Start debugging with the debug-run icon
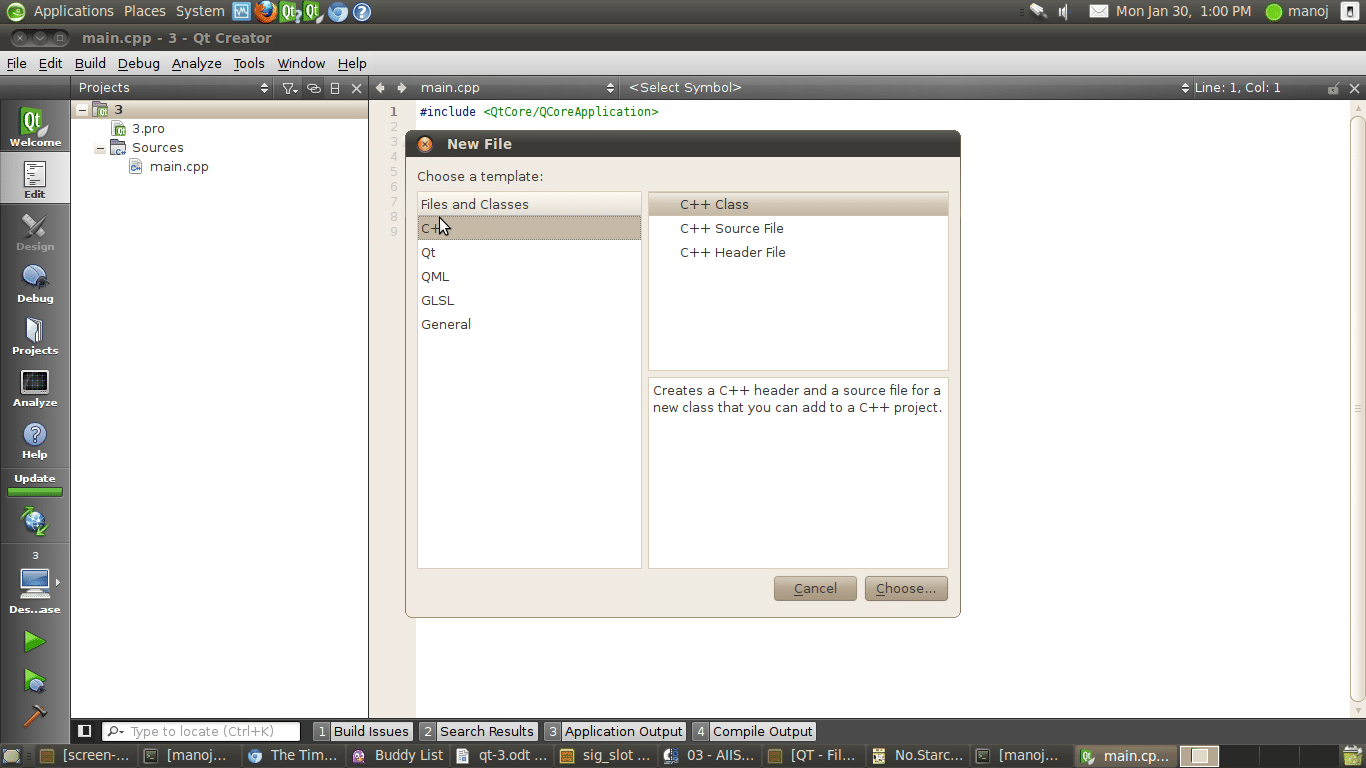The height and width of the screenshot is (768, 1366). tap(35, 680)
